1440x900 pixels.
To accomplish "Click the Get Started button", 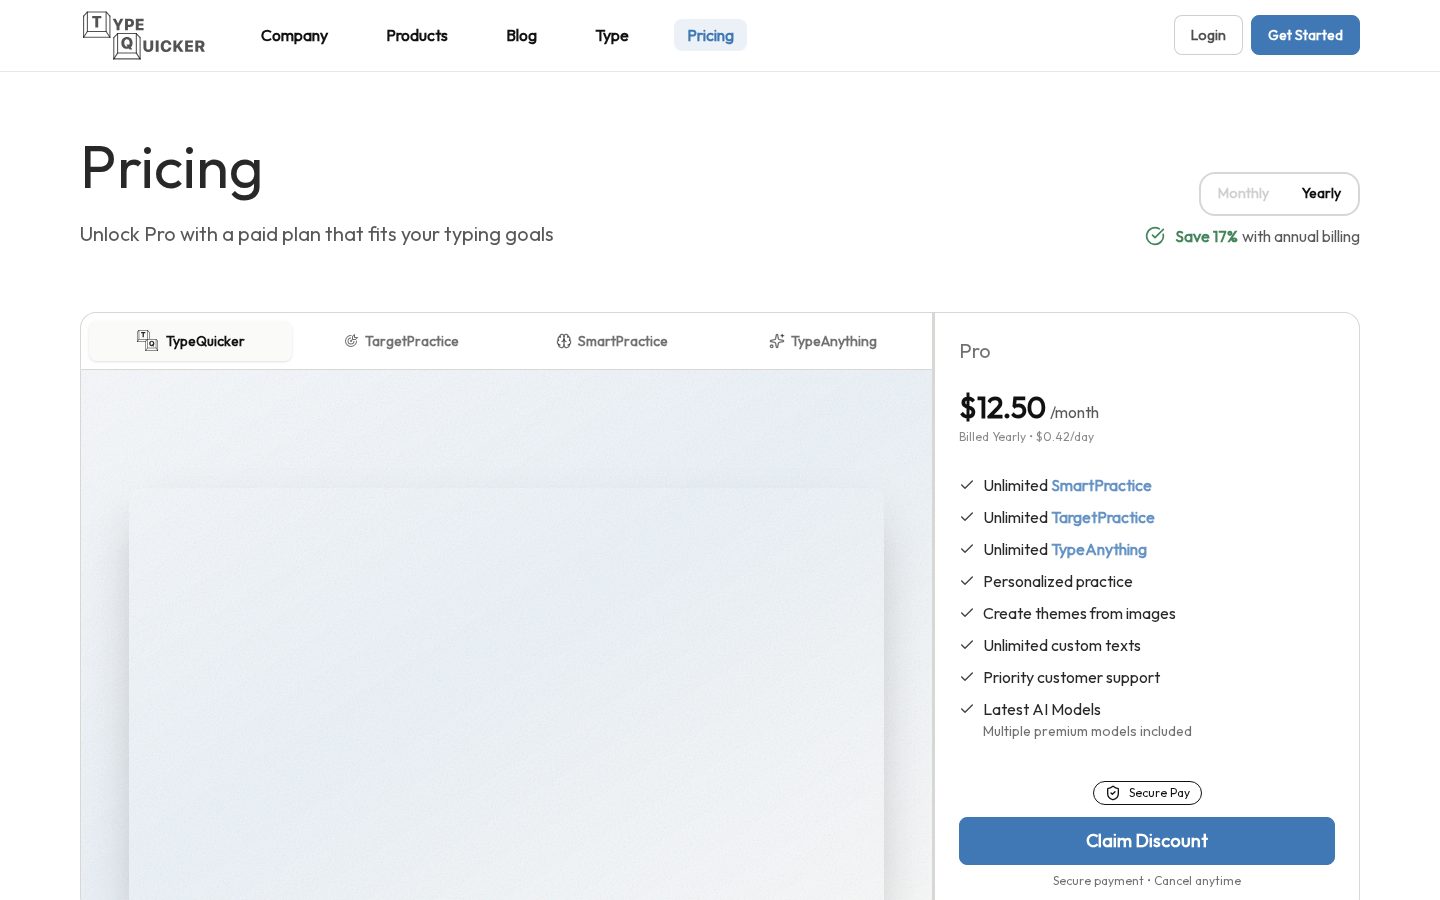I will [x=1305, y=35].
